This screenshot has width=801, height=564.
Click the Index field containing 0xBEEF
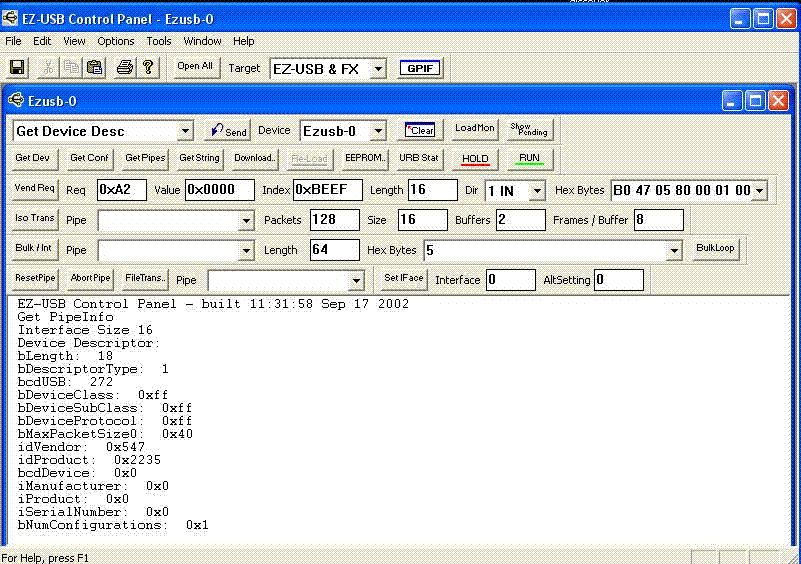(327, 190)
